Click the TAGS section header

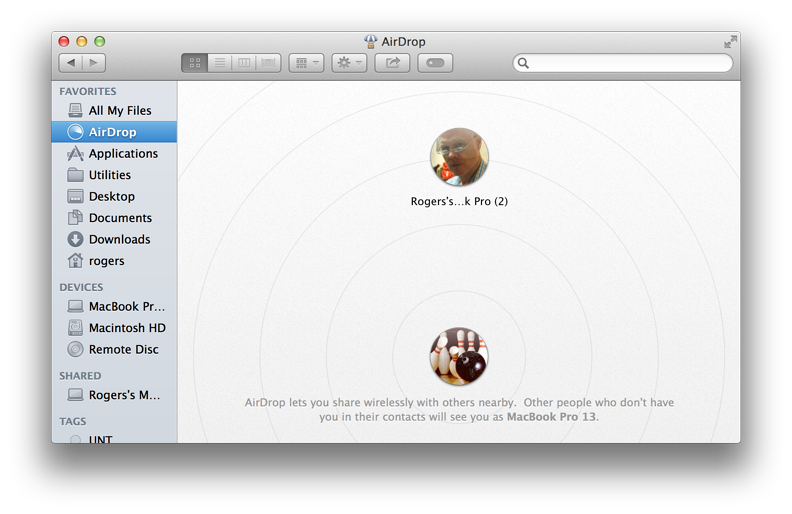pyautogui.click(x=73, y=422)
